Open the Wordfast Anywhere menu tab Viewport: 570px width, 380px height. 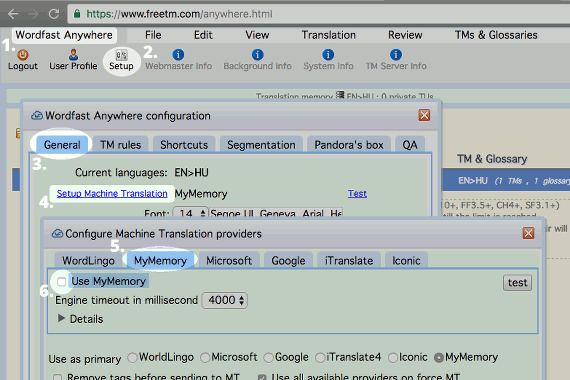click(x=64, y=35)
